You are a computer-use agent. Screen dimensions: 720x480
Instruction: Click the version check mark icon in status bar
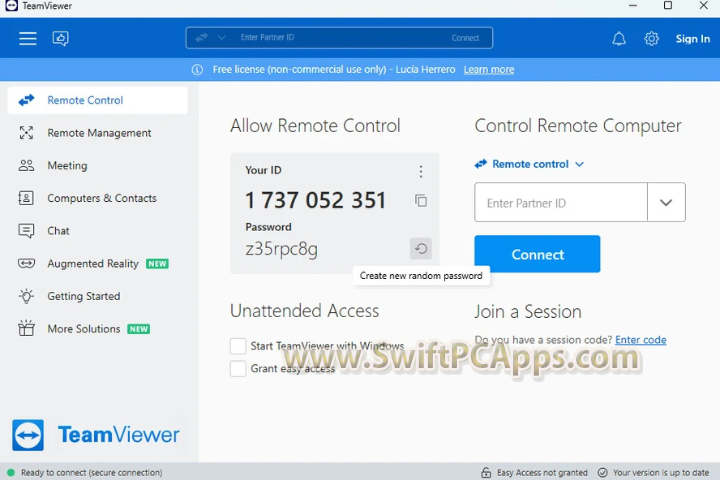coord(602,473)
